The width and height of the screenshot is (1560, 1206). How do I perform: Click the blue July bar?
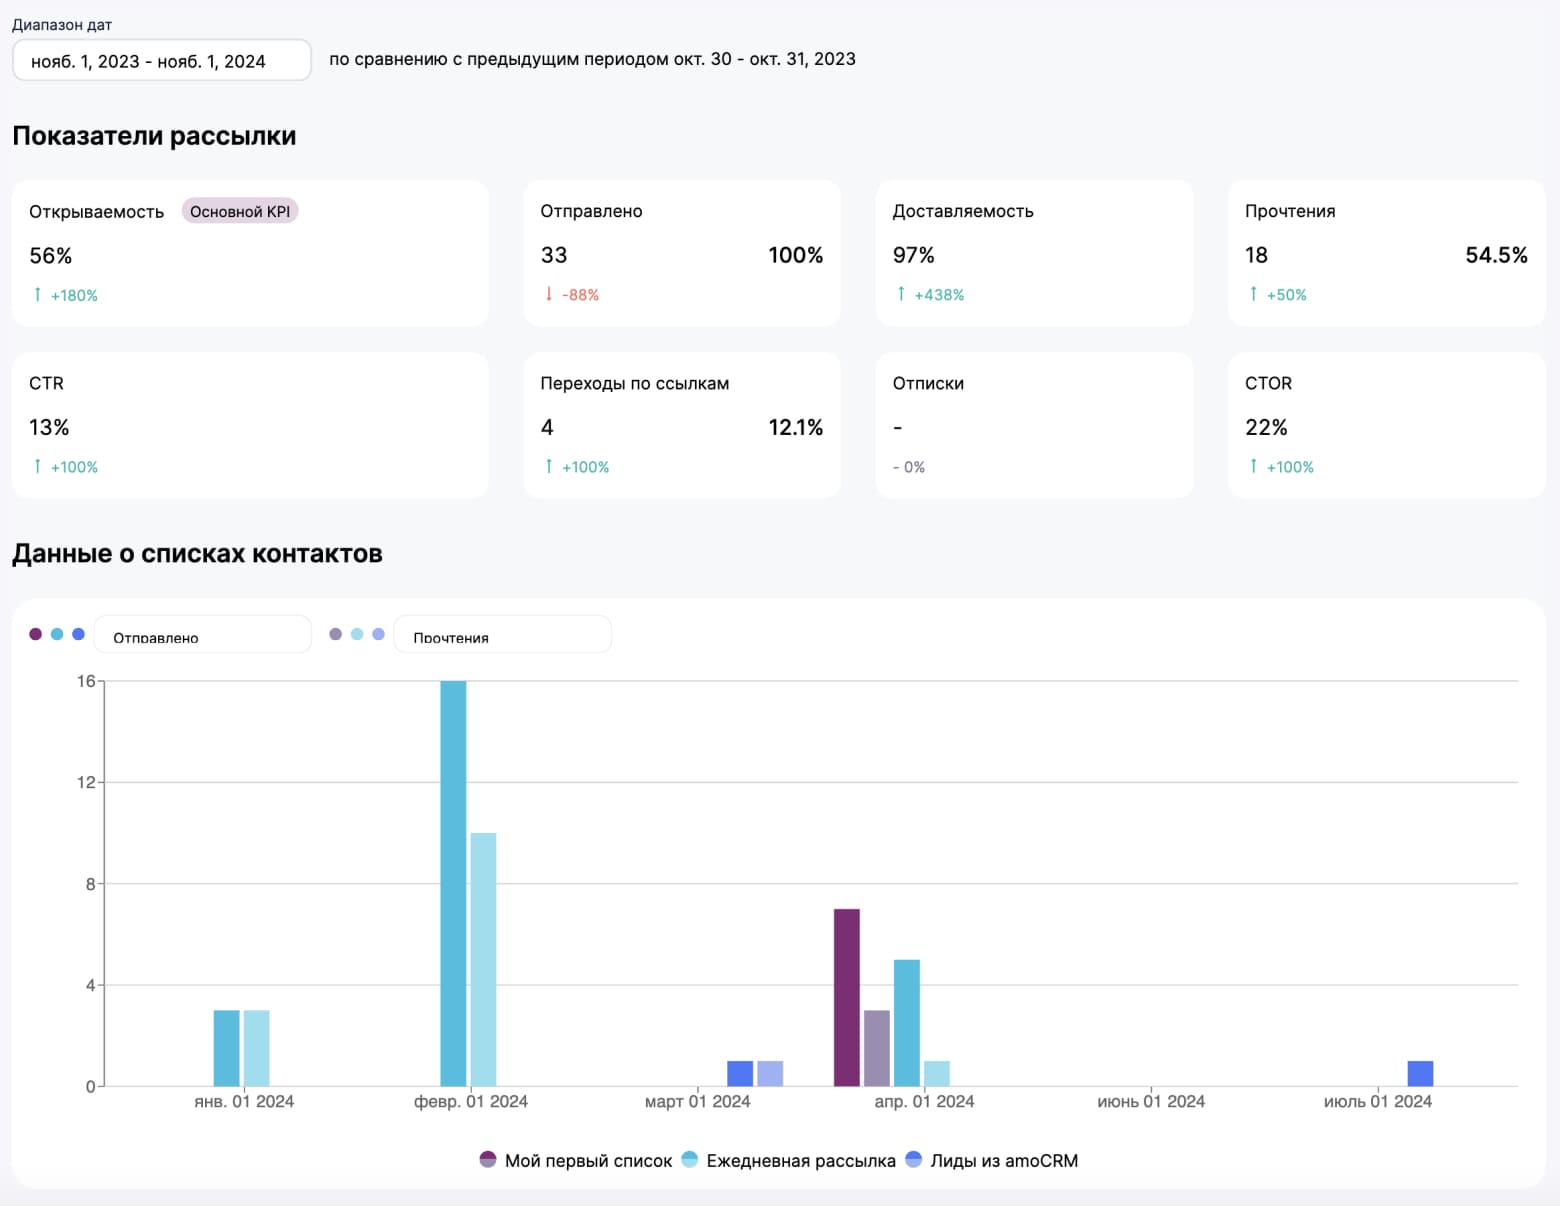[x=1419, y=1073]
